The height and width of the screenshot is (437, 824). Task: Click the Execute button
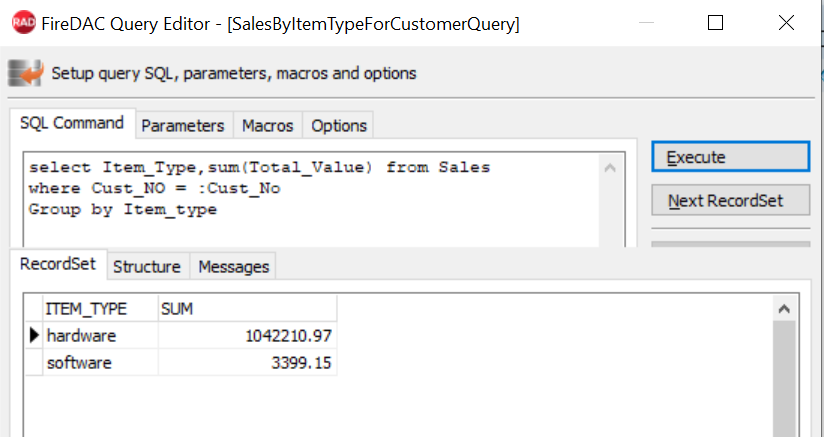(730, 157)
